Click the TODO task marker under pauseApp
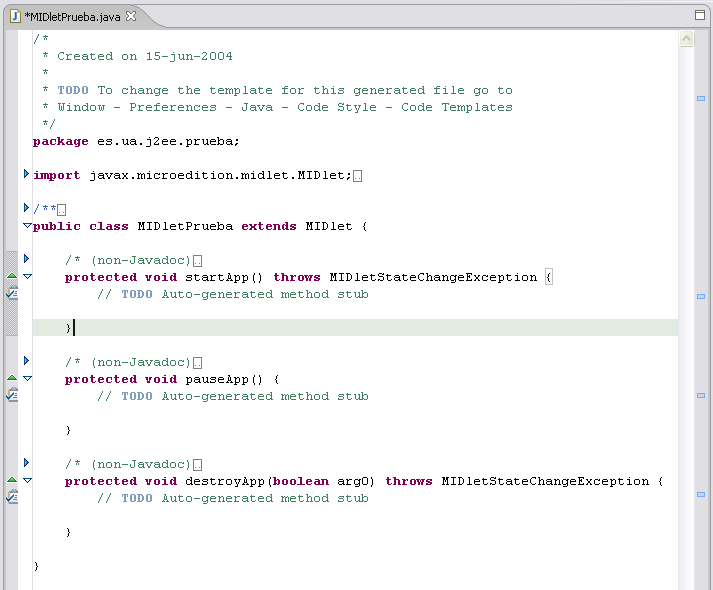713x590 pixels. coord(12,395)
